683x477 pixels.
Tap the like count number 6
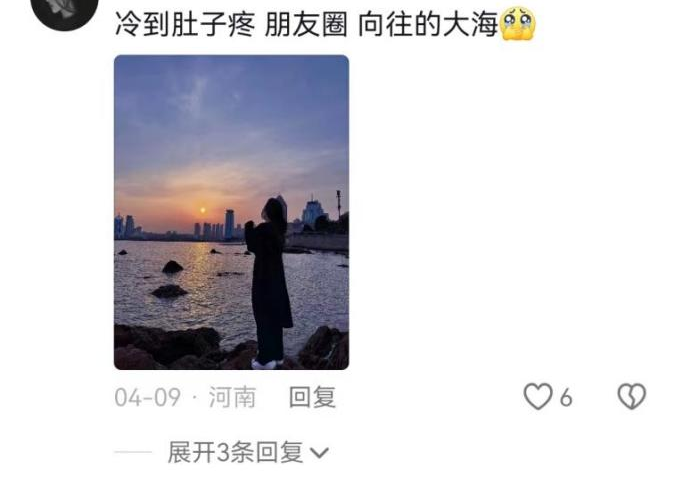566,398
